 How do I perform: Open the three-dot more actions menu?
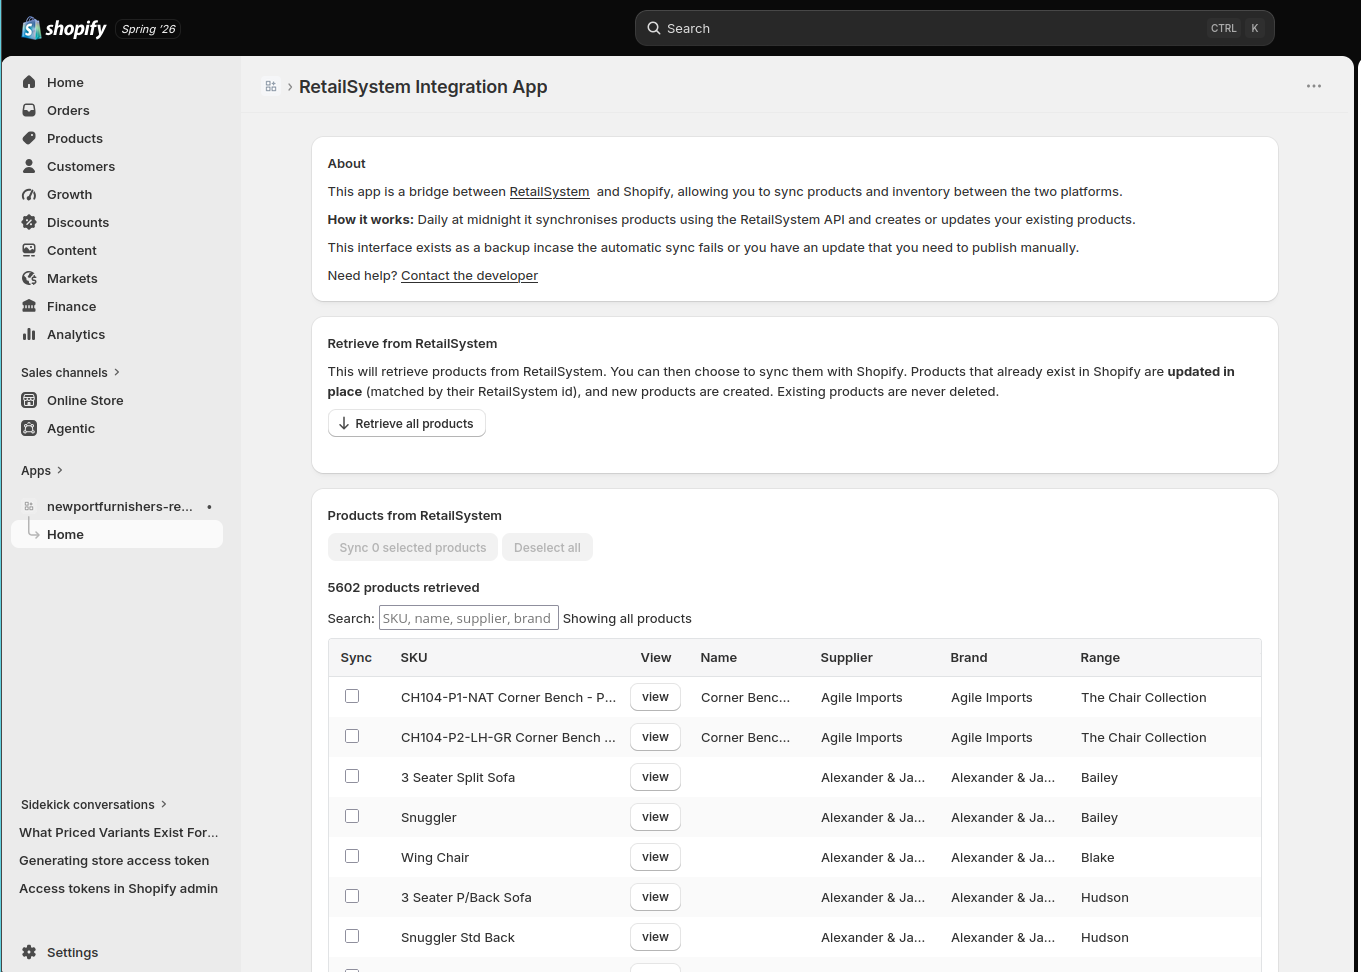point(1314,86)
